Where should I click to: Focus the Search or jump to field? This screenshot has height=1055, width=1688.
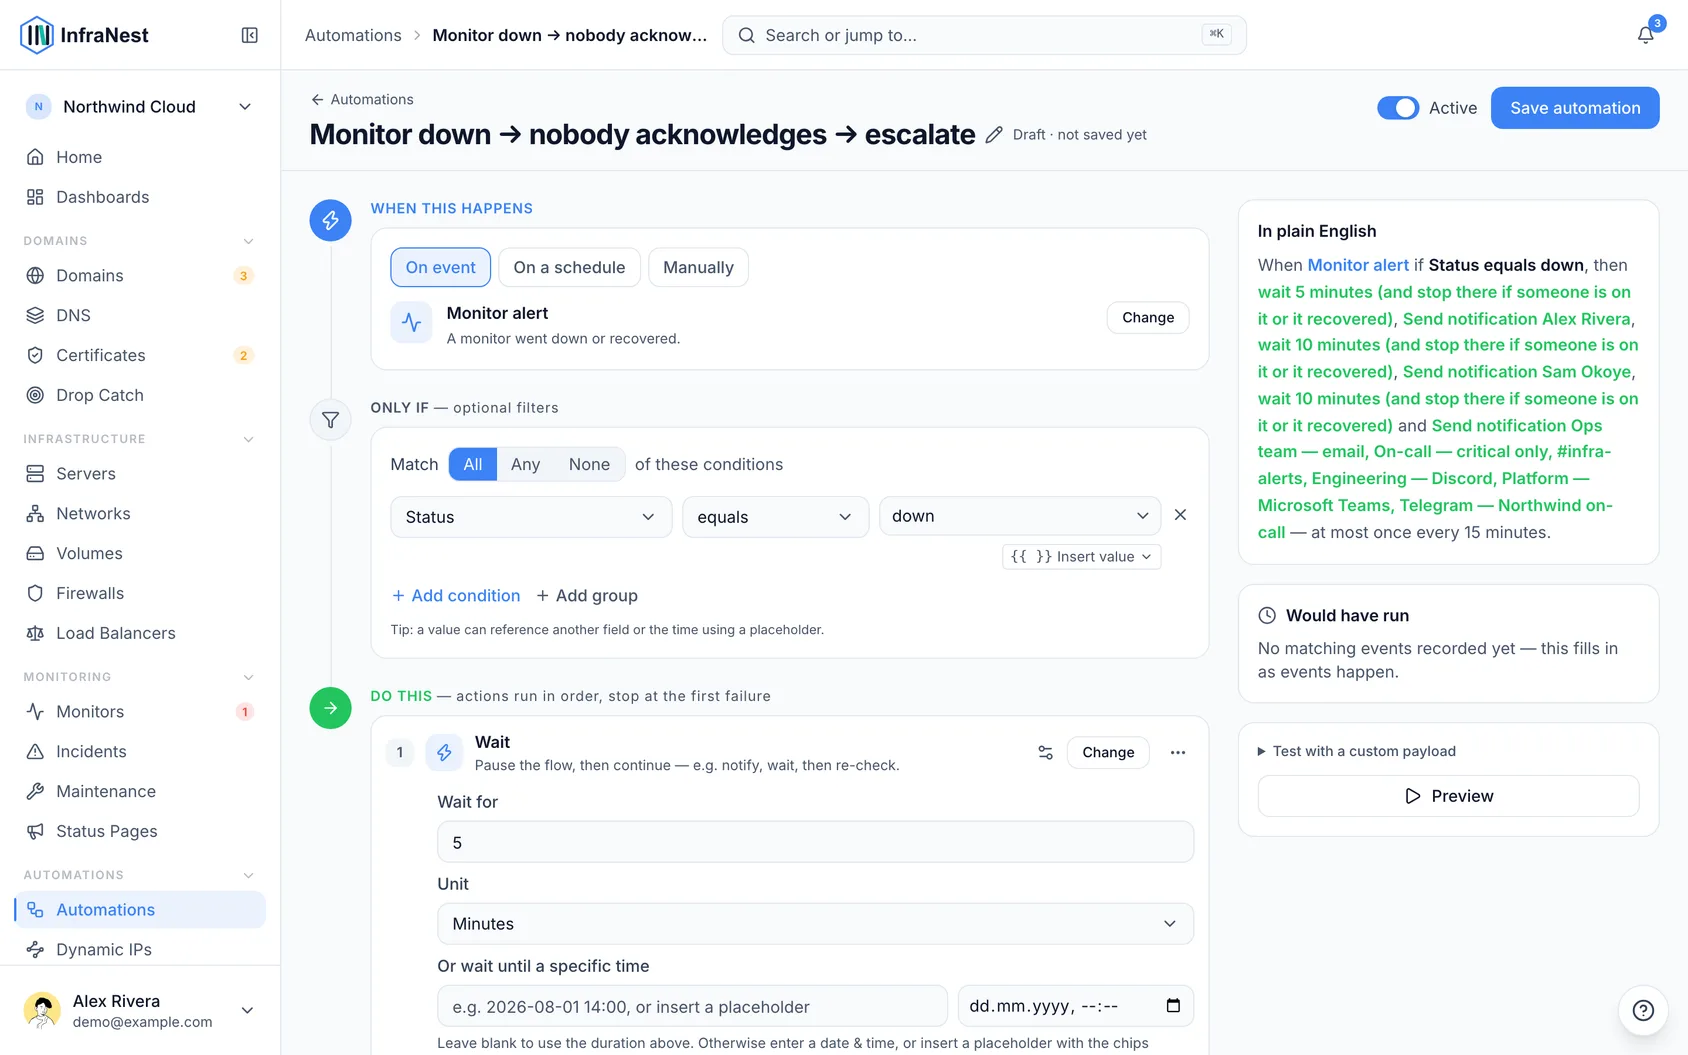click(x=984, y=35)
